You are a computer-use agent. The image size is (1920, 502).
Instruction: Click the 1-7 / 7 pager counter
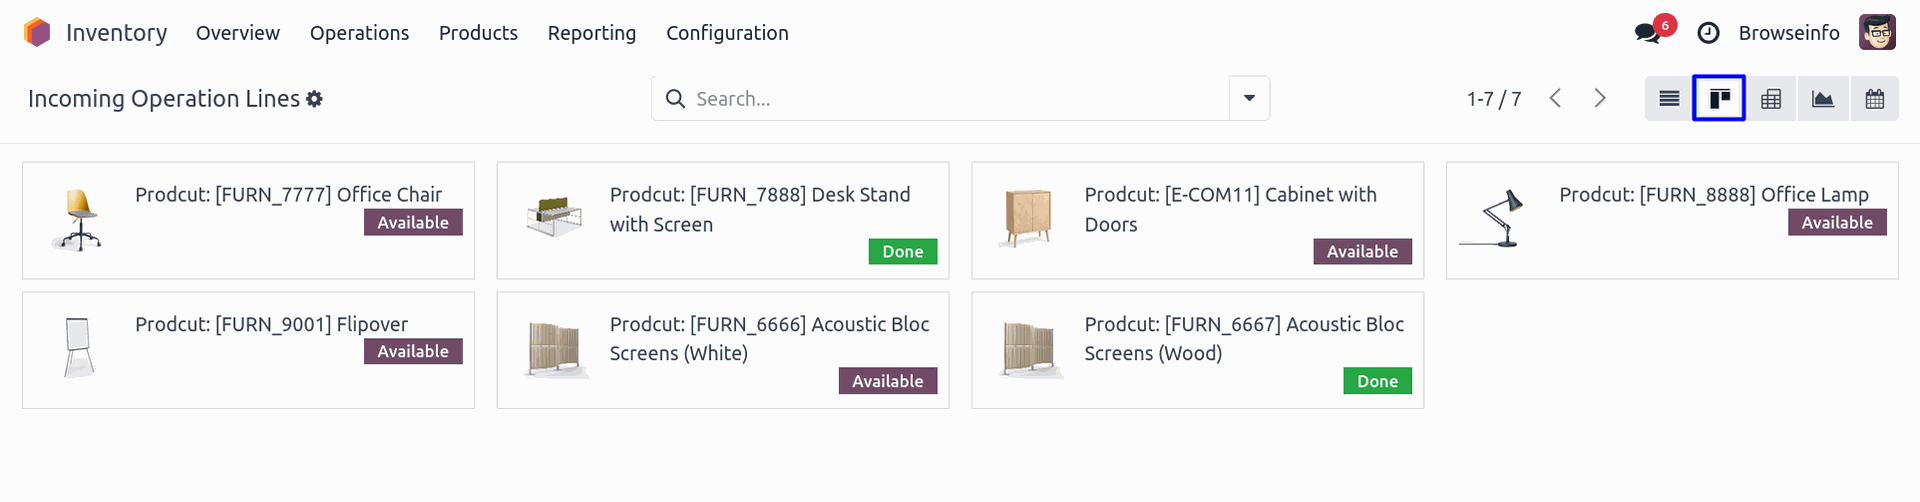pos(1493,99)
